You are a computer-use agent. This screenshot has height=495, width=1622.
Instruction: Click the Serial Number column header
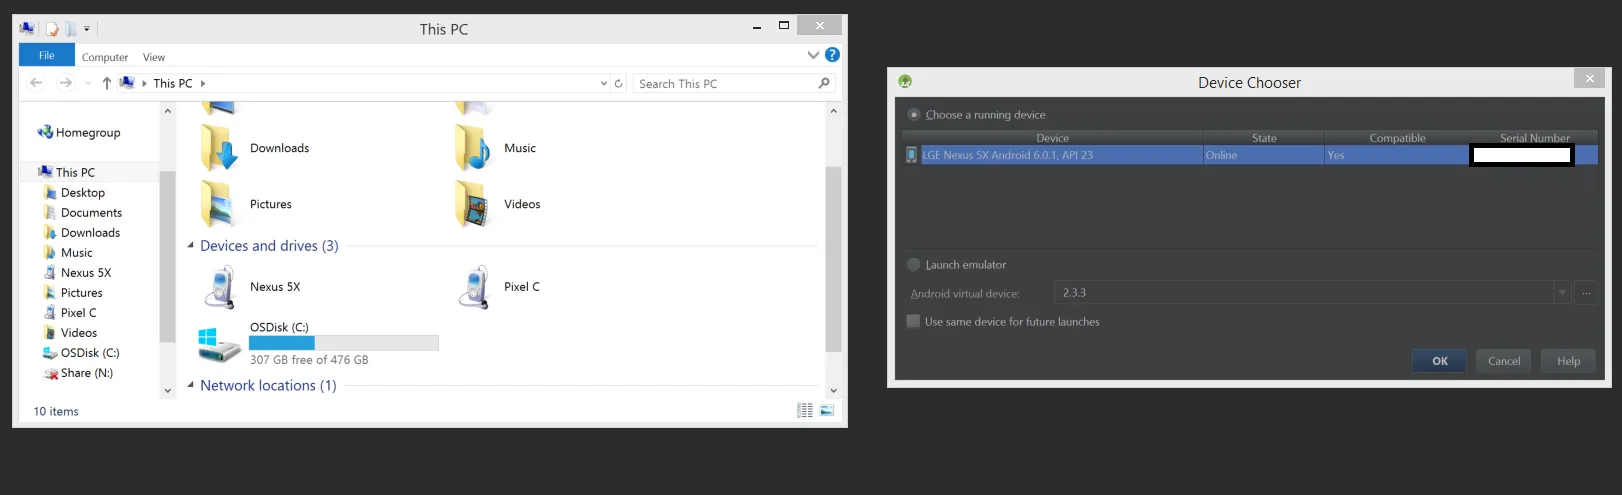1534,138
